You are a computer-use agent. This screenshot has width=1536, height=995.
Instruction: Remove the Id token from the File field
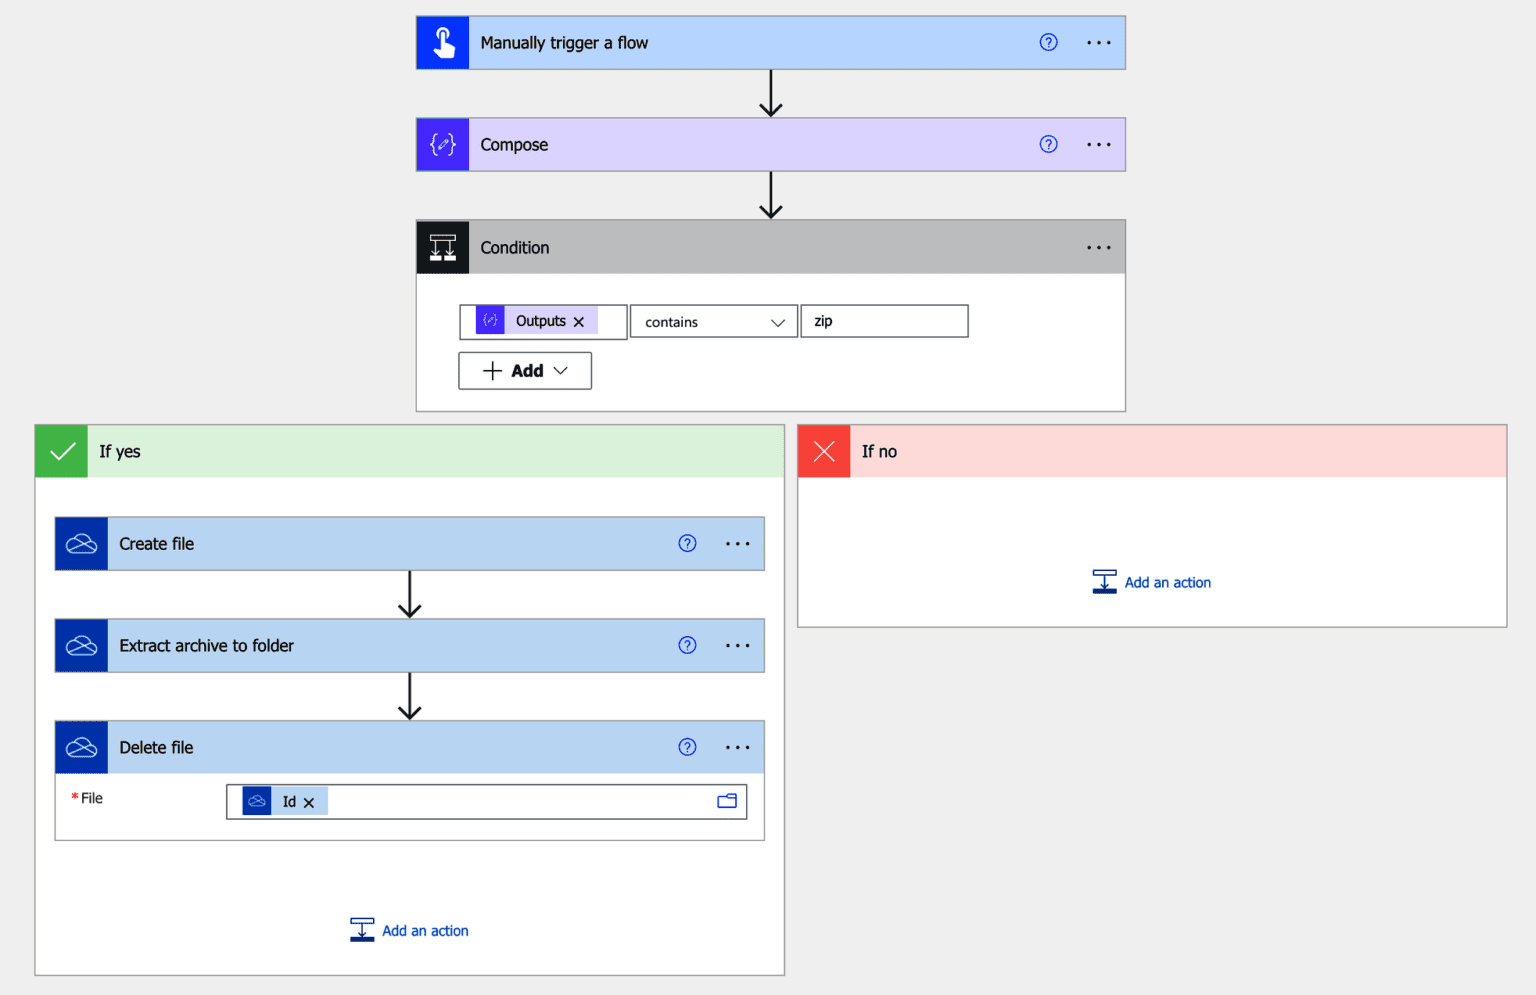pyautogui.click(x=309, y=801)
